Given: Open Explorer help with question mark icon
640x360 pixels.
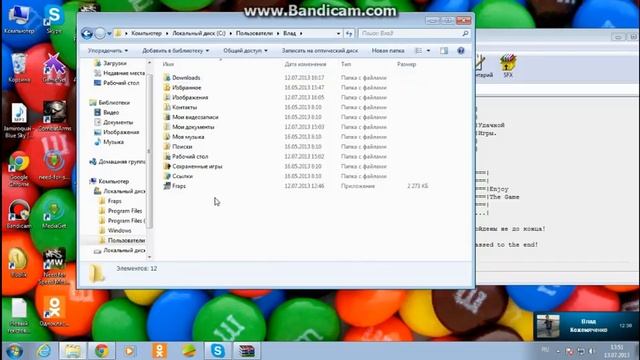Looking at the screenshot, I should coord(461,51).
